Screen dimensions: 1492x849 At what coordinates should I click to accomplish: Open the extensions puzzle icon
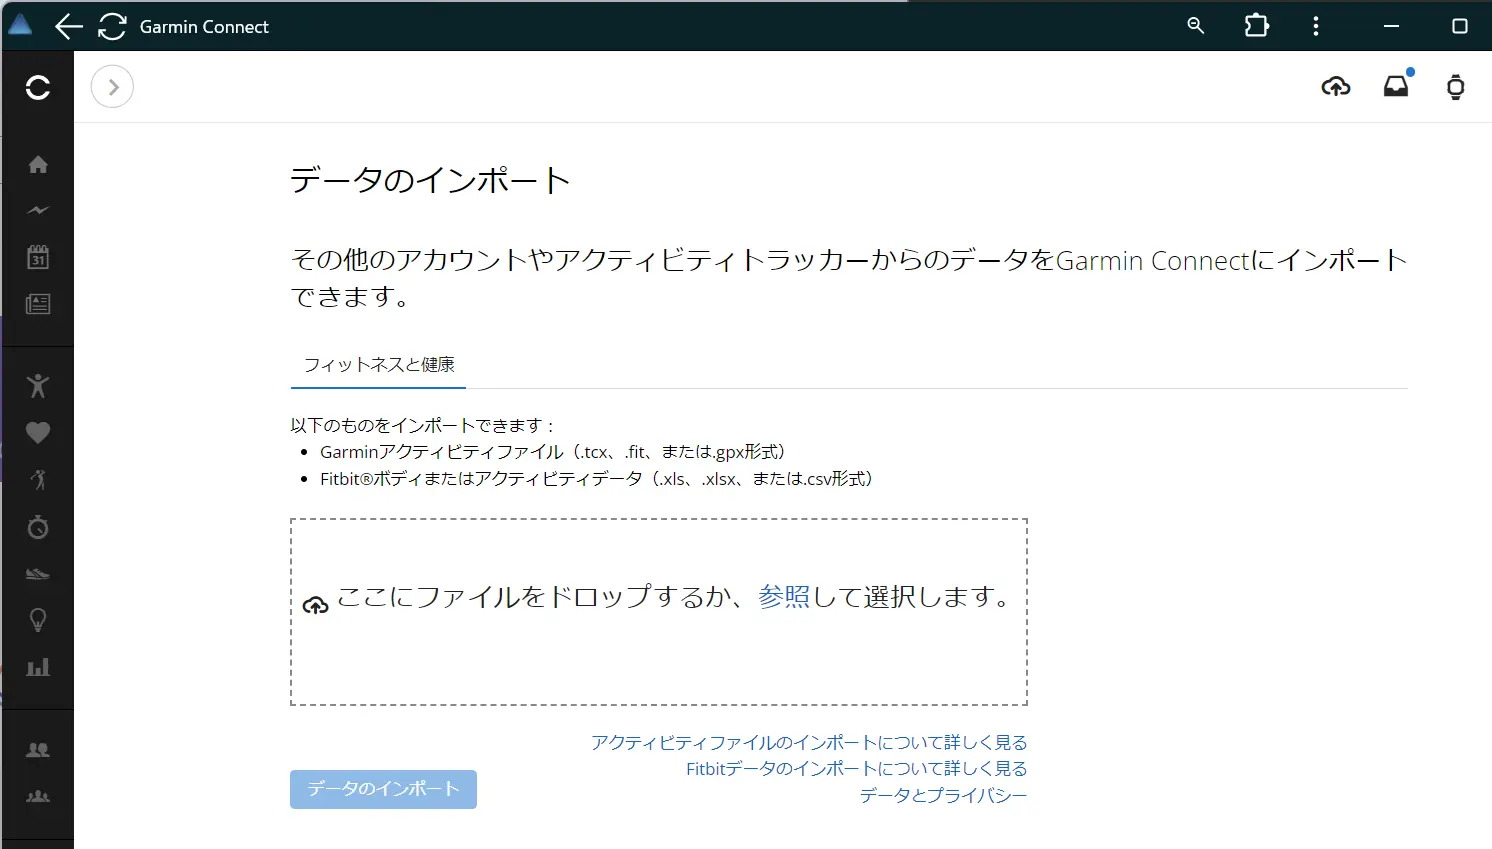[x=1257, y=26]
